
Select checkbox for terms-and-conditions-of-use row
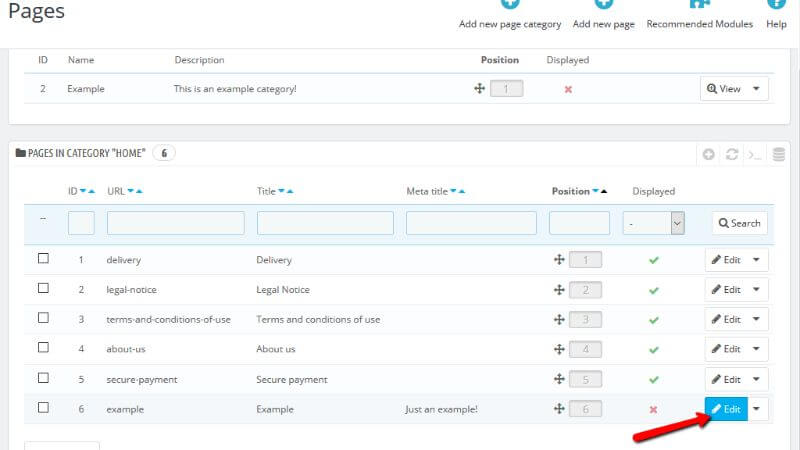43,318
